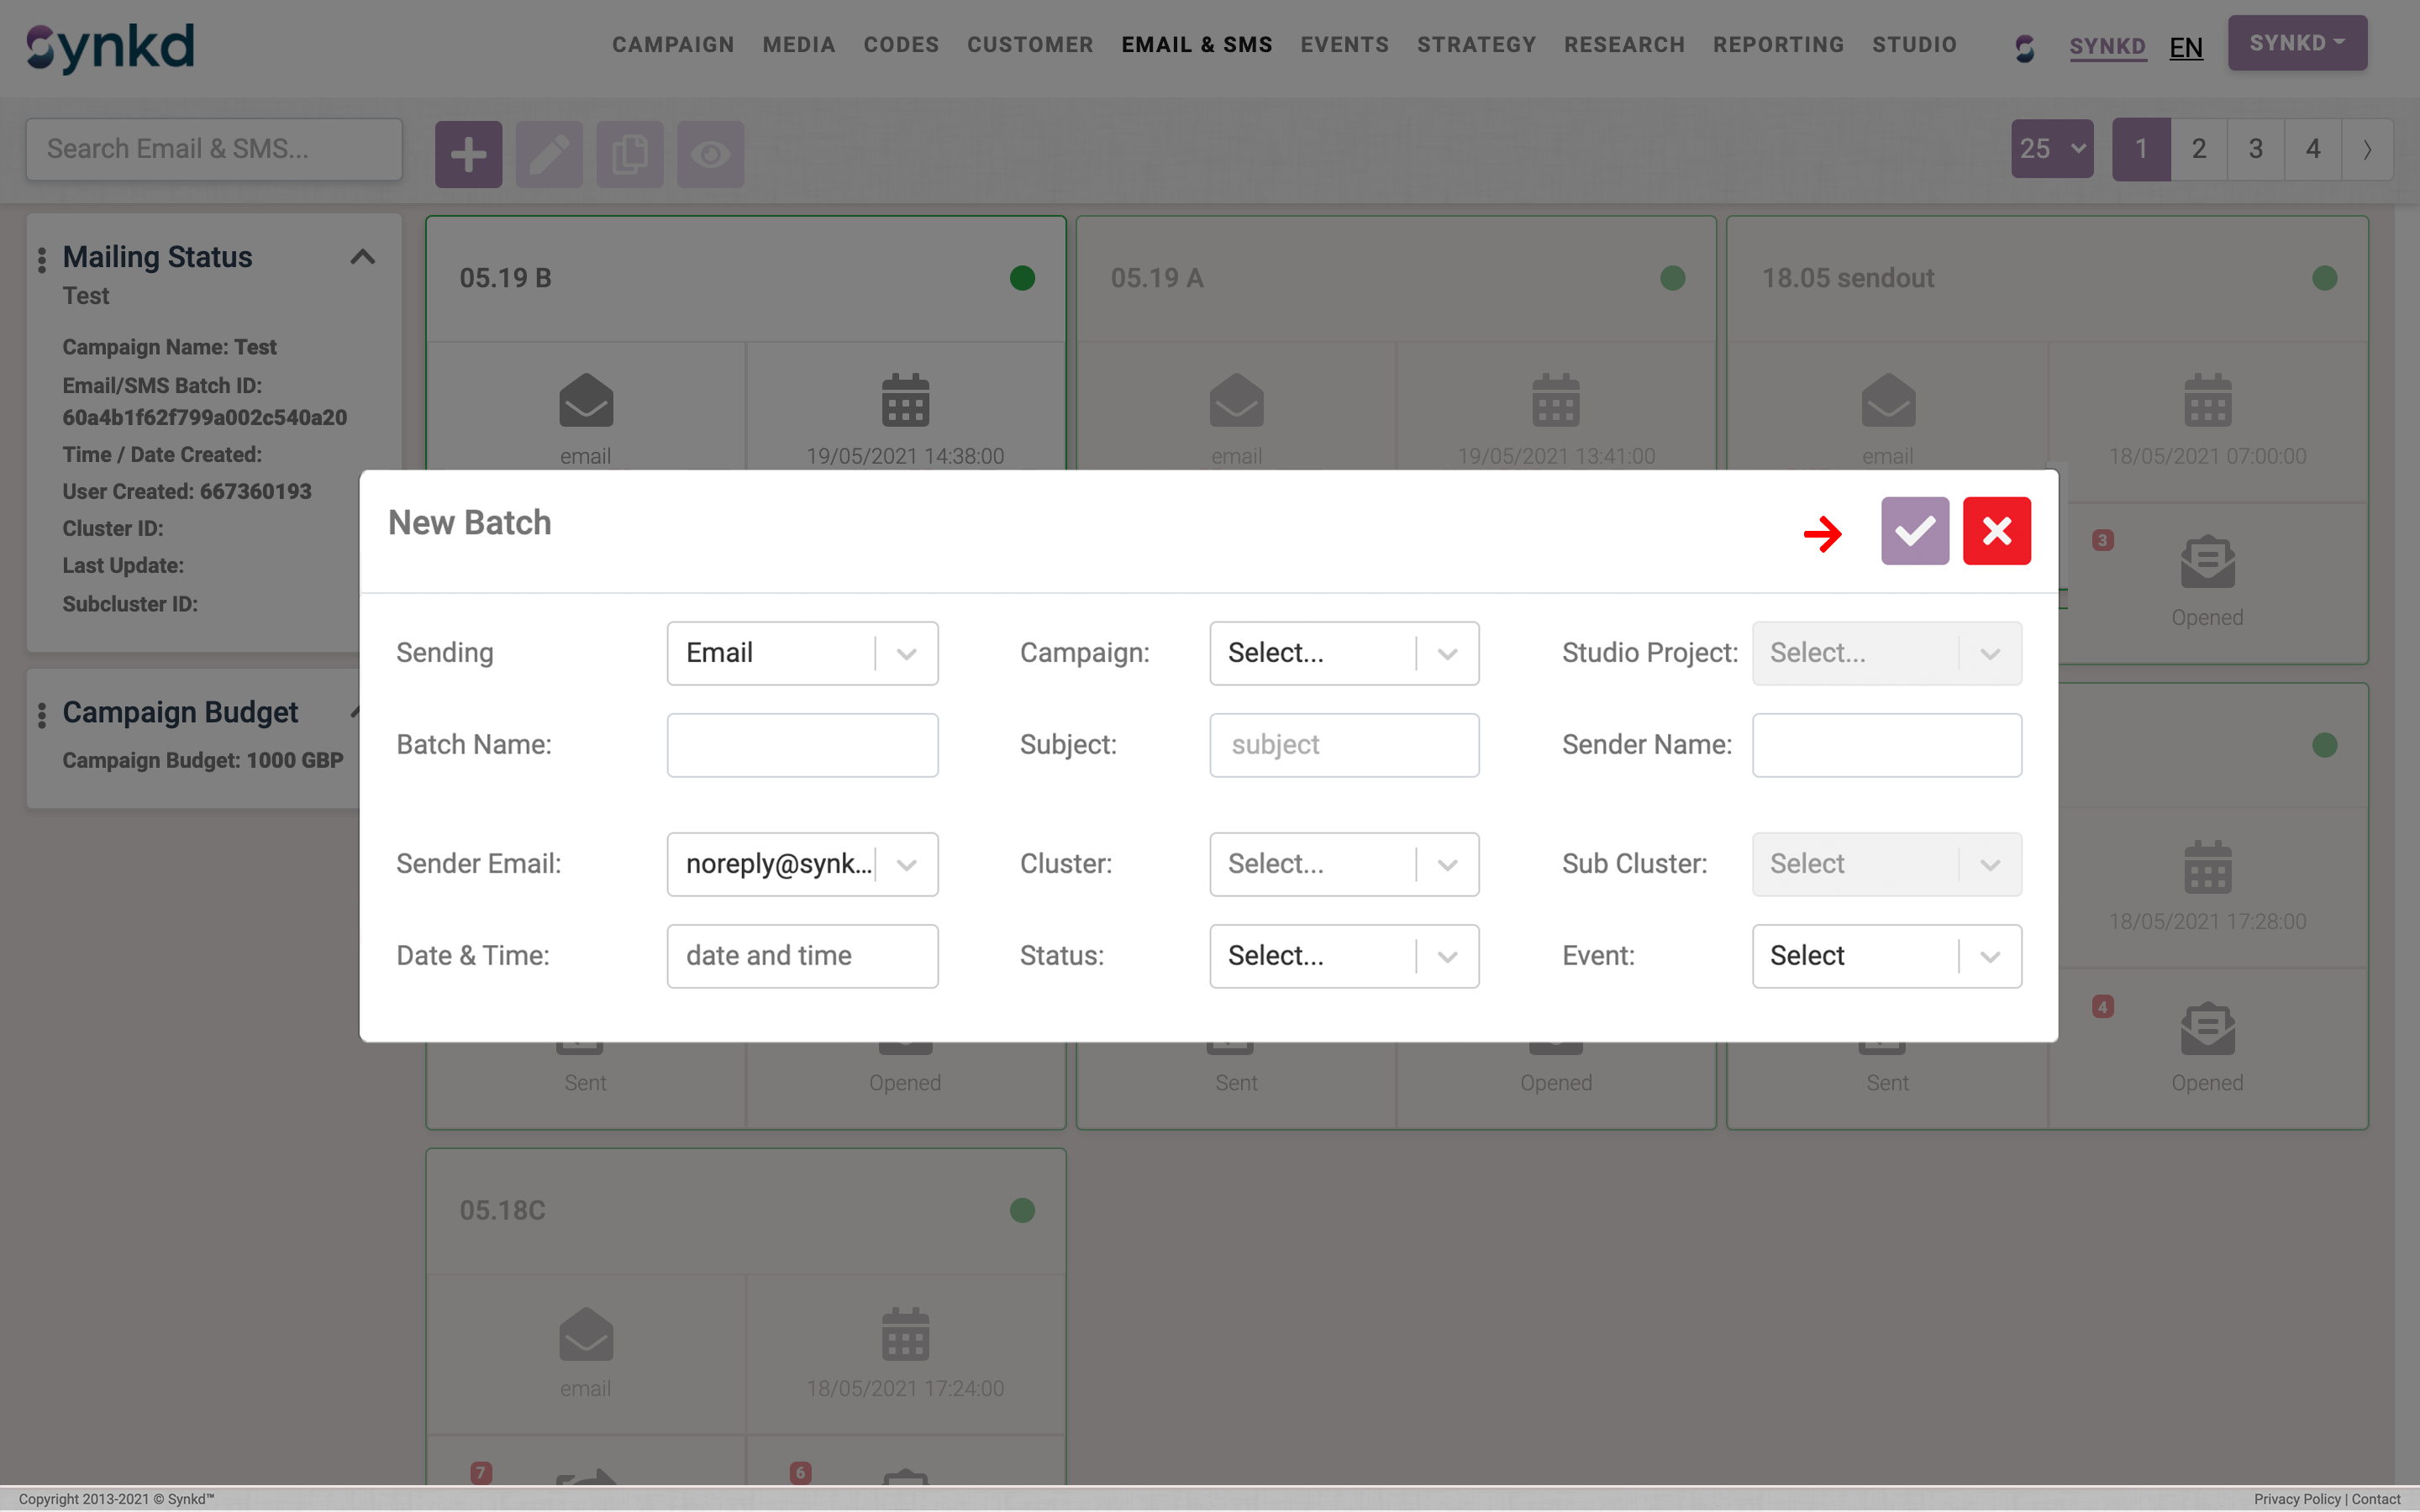The image size is (2420, 1512).
Task: Click the calendar icon on 05.19 B card
Action: tap(905, 400)
